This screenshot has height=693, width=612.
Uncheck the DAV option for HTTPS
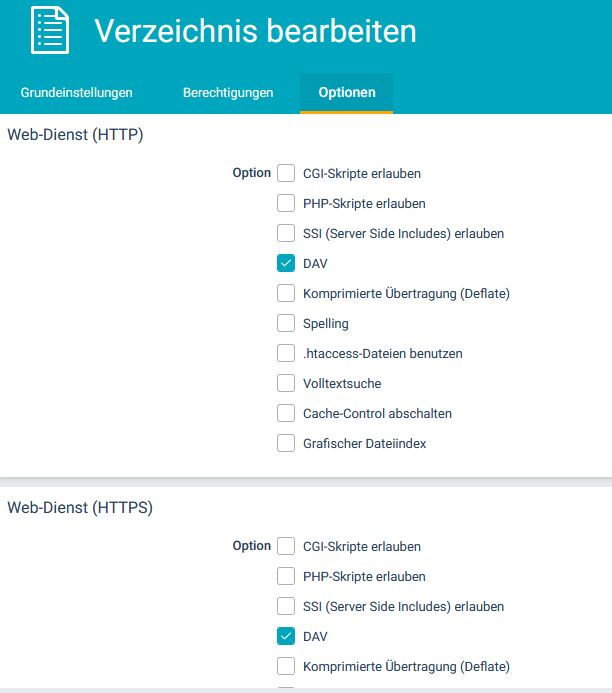[286, 636]
